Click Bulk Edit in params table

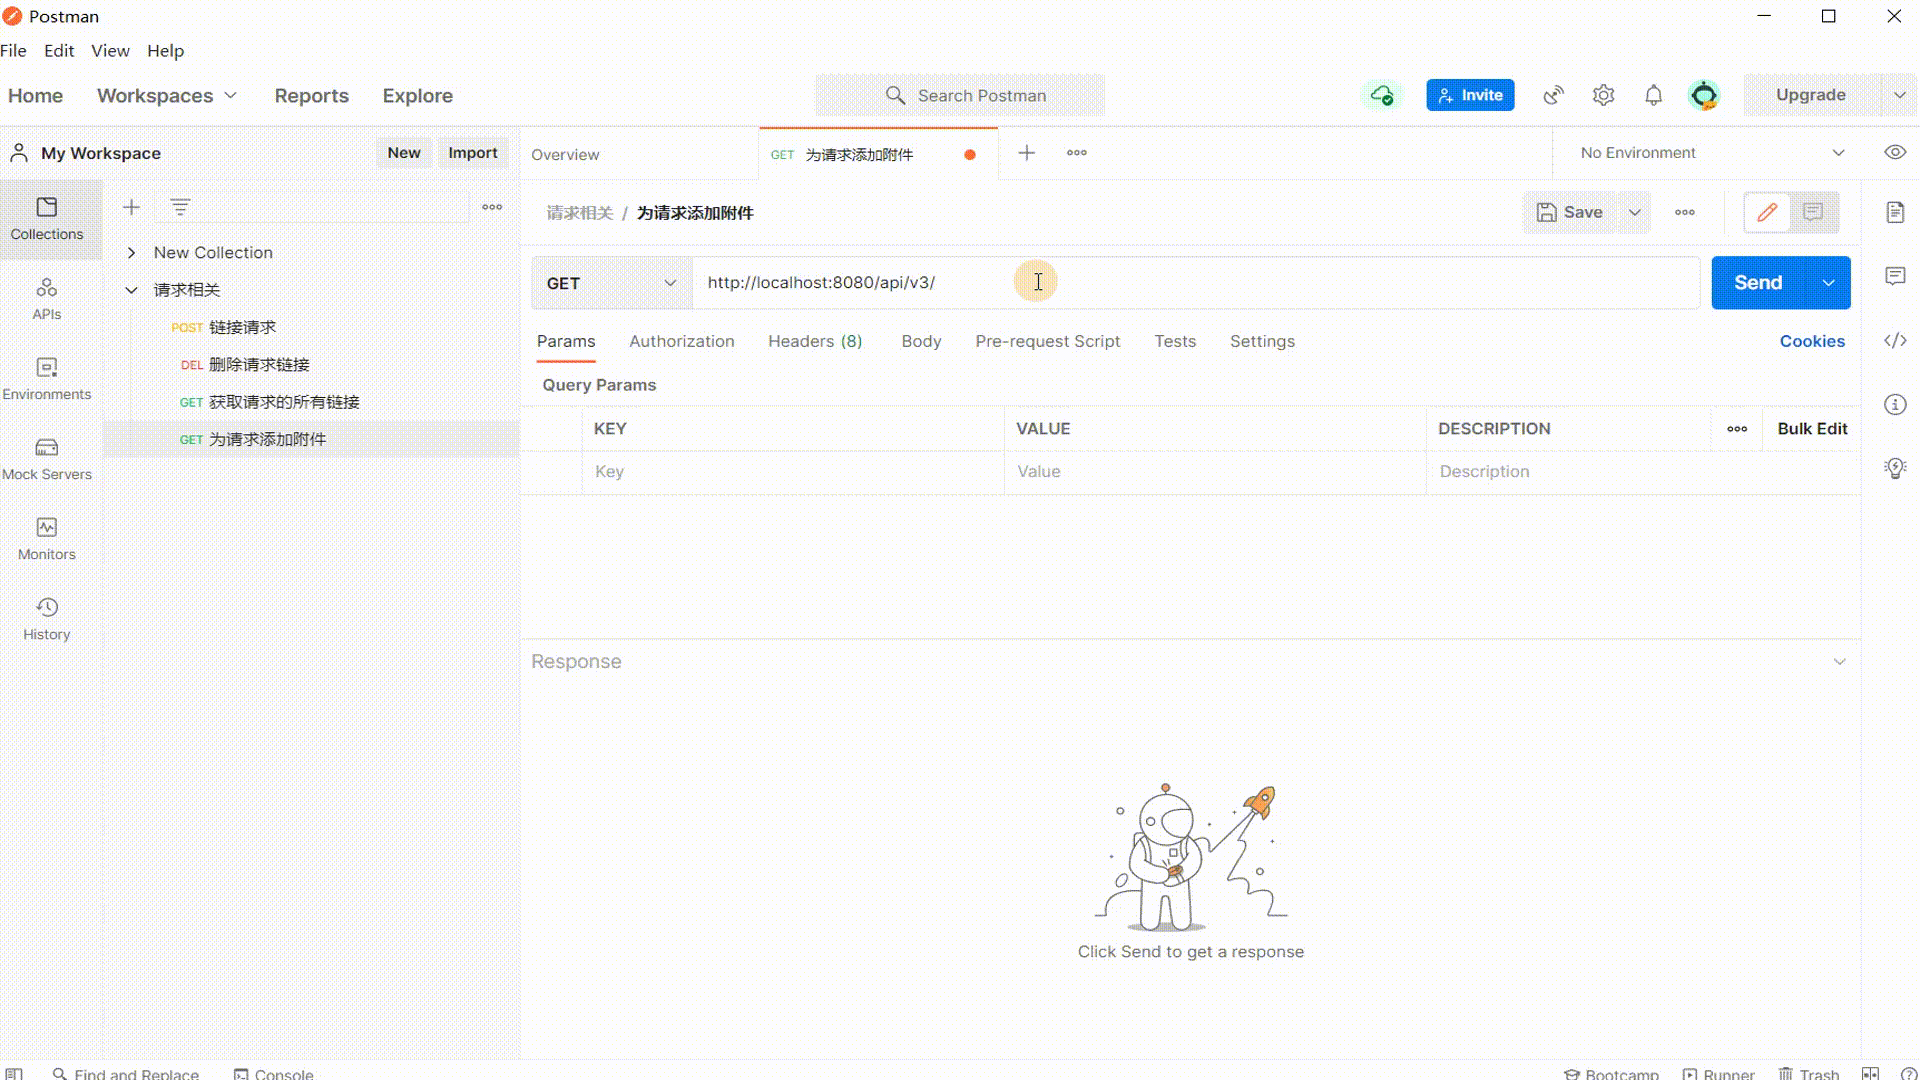1812,428
